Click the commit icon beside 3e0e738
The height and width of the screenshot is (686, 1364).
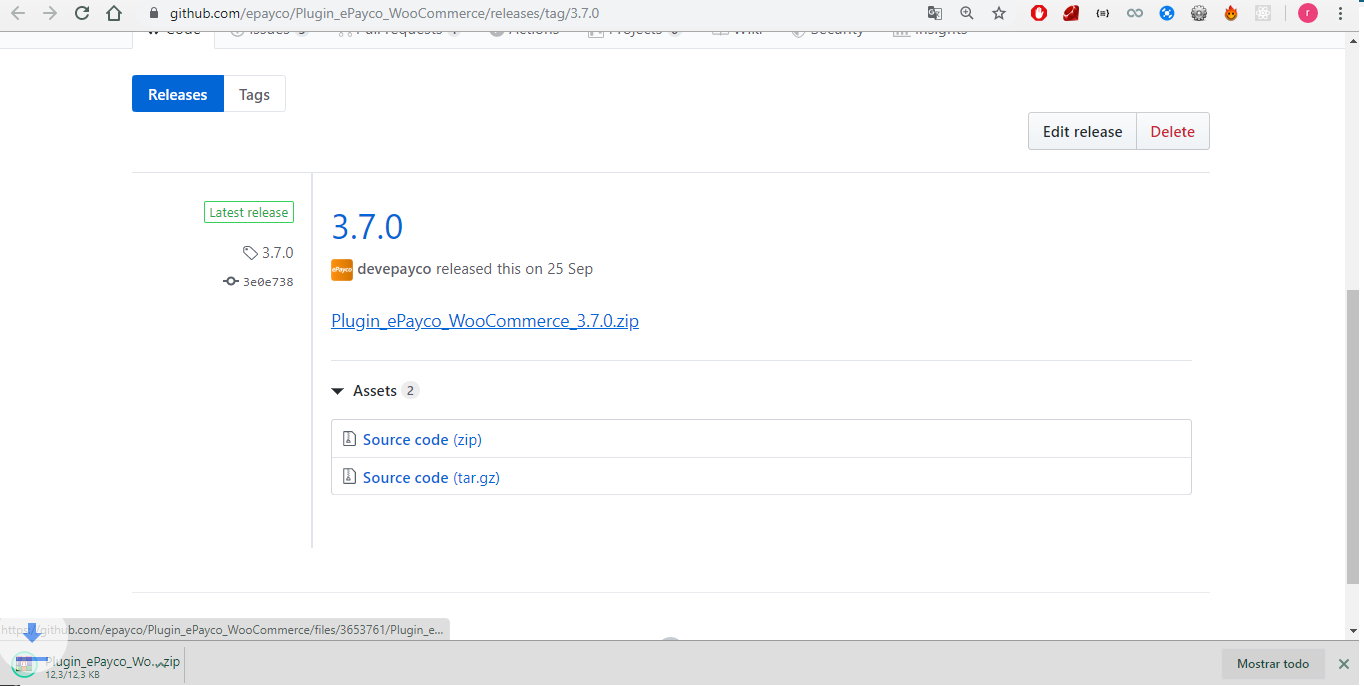(x=231, y=282)
